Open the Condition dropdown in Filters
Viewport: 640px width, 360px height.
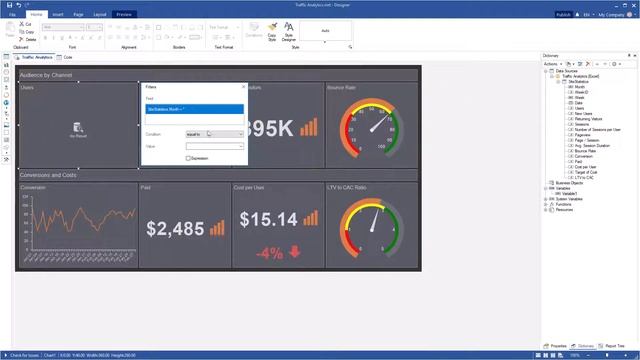(x=215, y=134)
